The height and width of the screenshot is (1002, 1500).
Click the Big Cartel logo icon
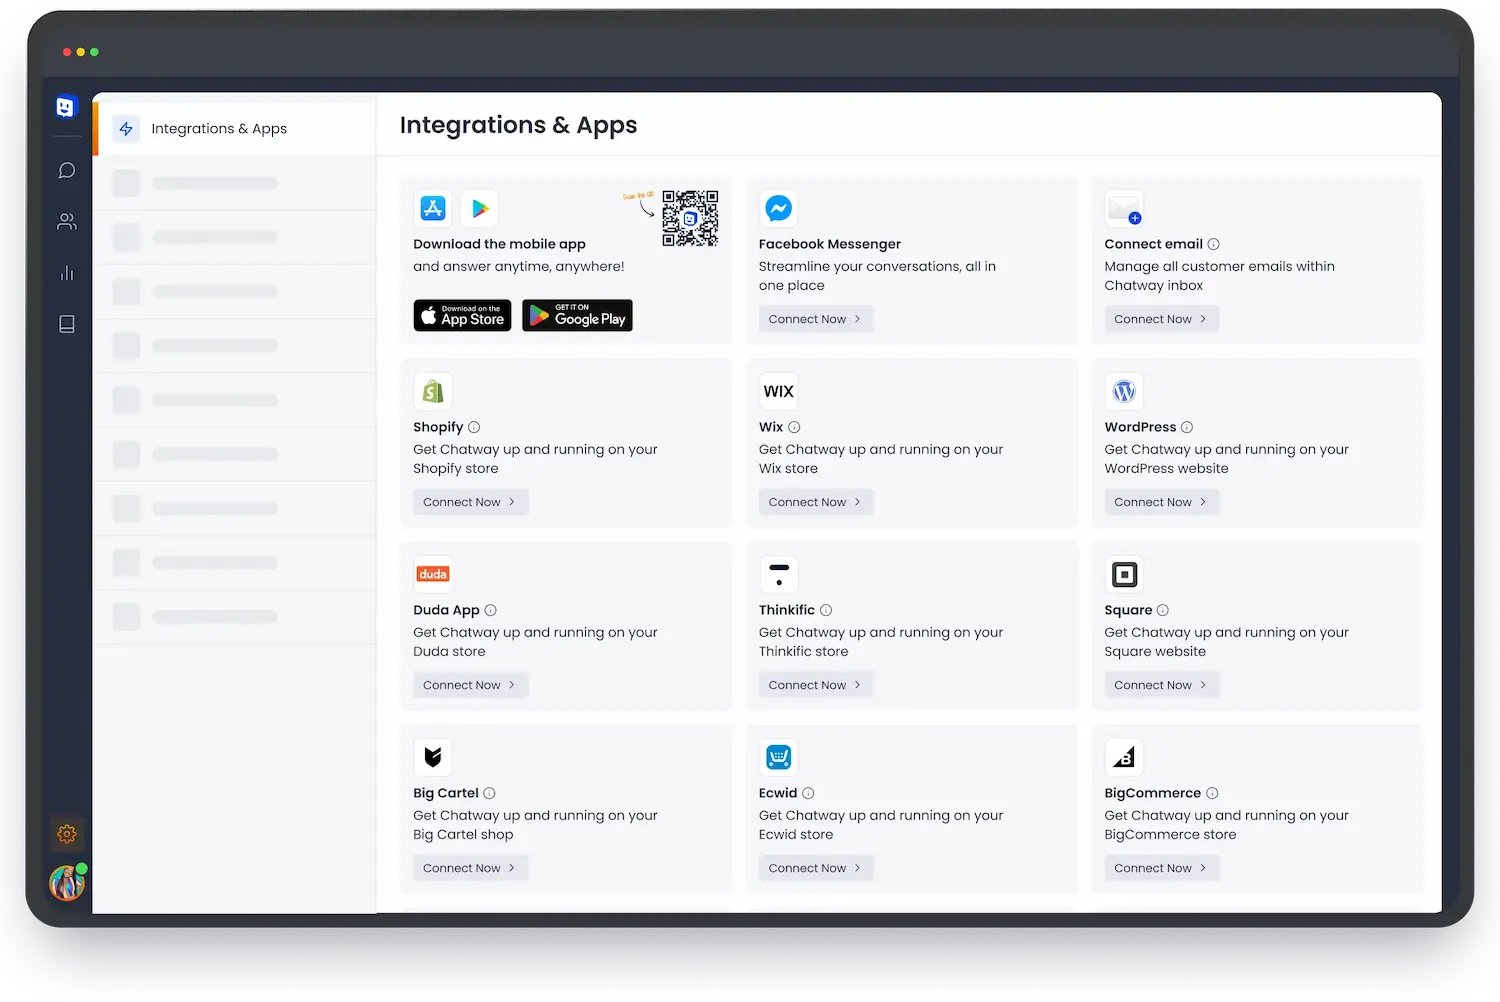coord(433,757)
